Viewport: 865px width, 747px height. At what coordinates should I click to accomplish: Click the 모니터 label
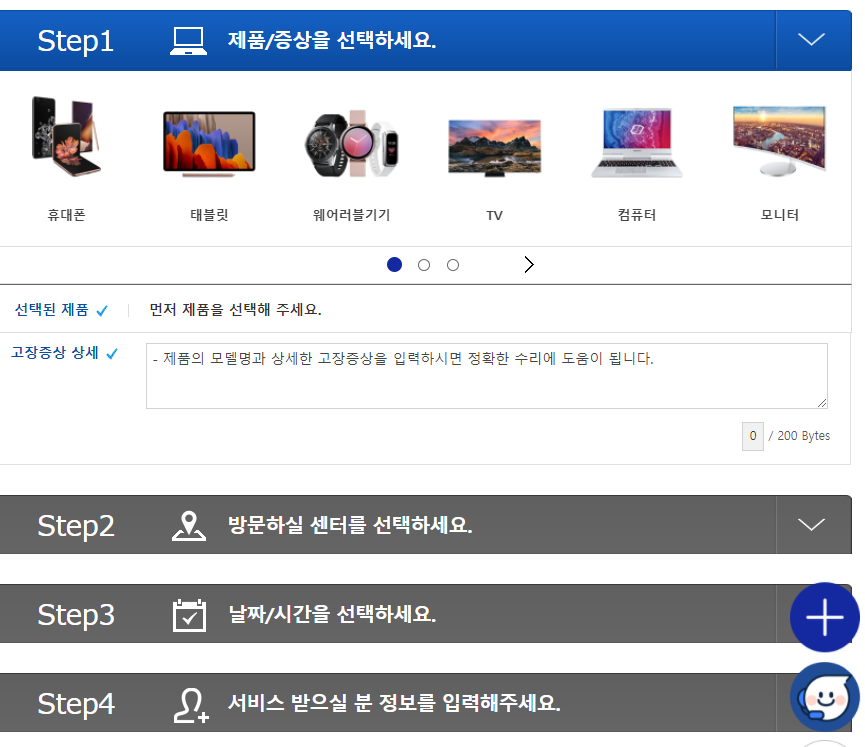pos(779,215)
